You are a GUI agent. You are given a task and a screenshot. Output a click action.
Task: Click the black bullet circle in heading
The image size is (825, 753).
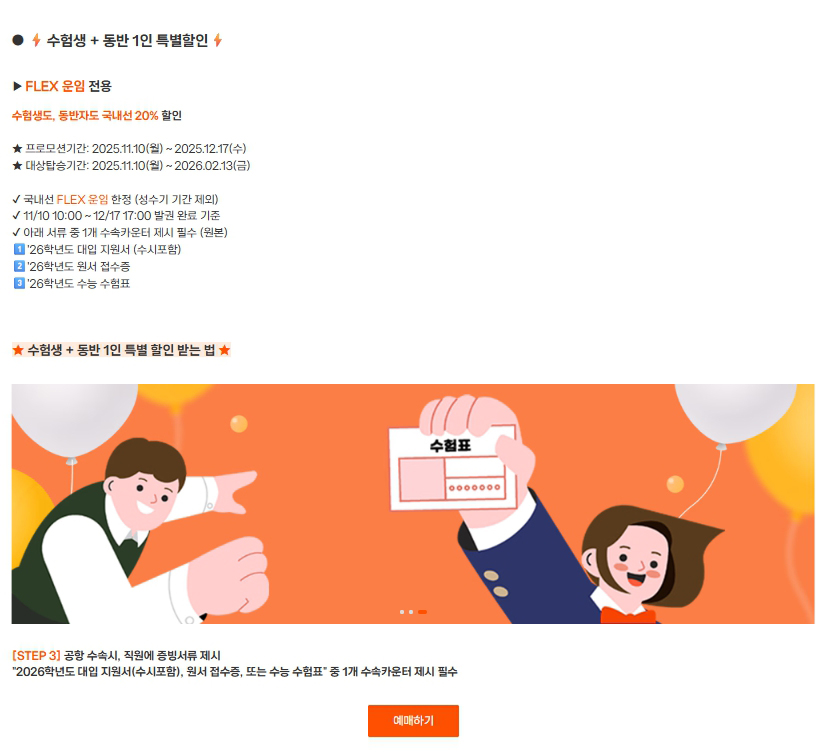[x=18, y=40]
